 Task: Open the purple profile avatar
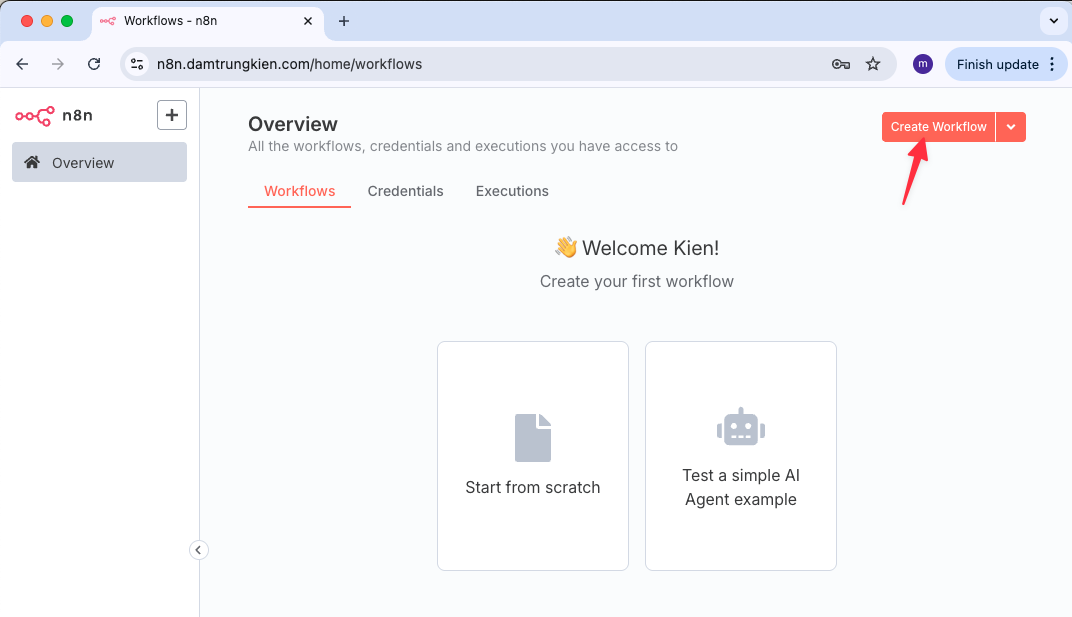922,64
